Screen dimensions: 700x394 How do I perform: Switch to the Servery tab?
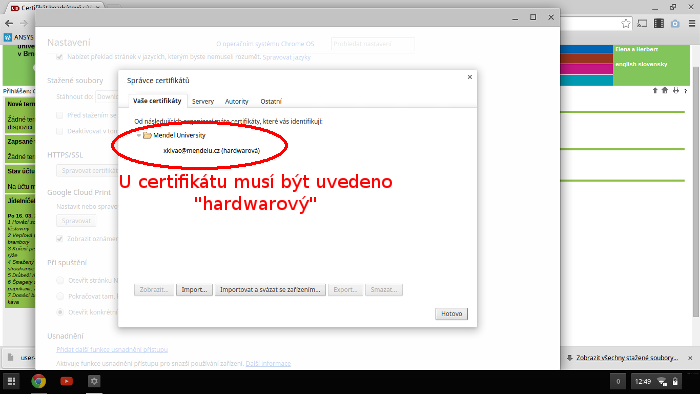pyautogui.click(x=203, y=102)
